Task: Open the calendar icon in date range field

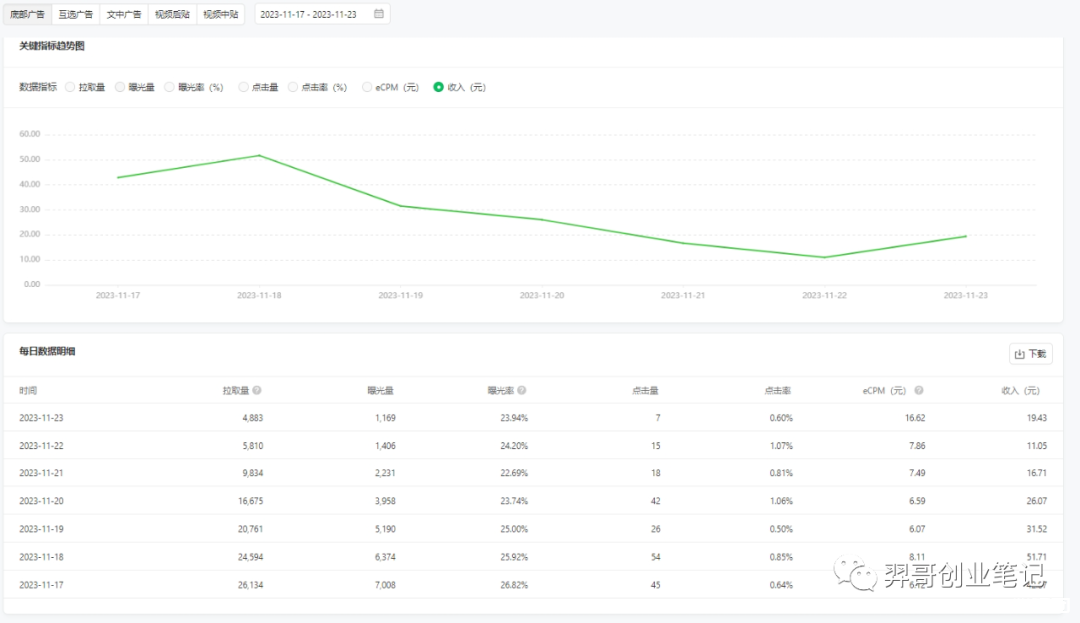Action: click(x=378, y=14)
